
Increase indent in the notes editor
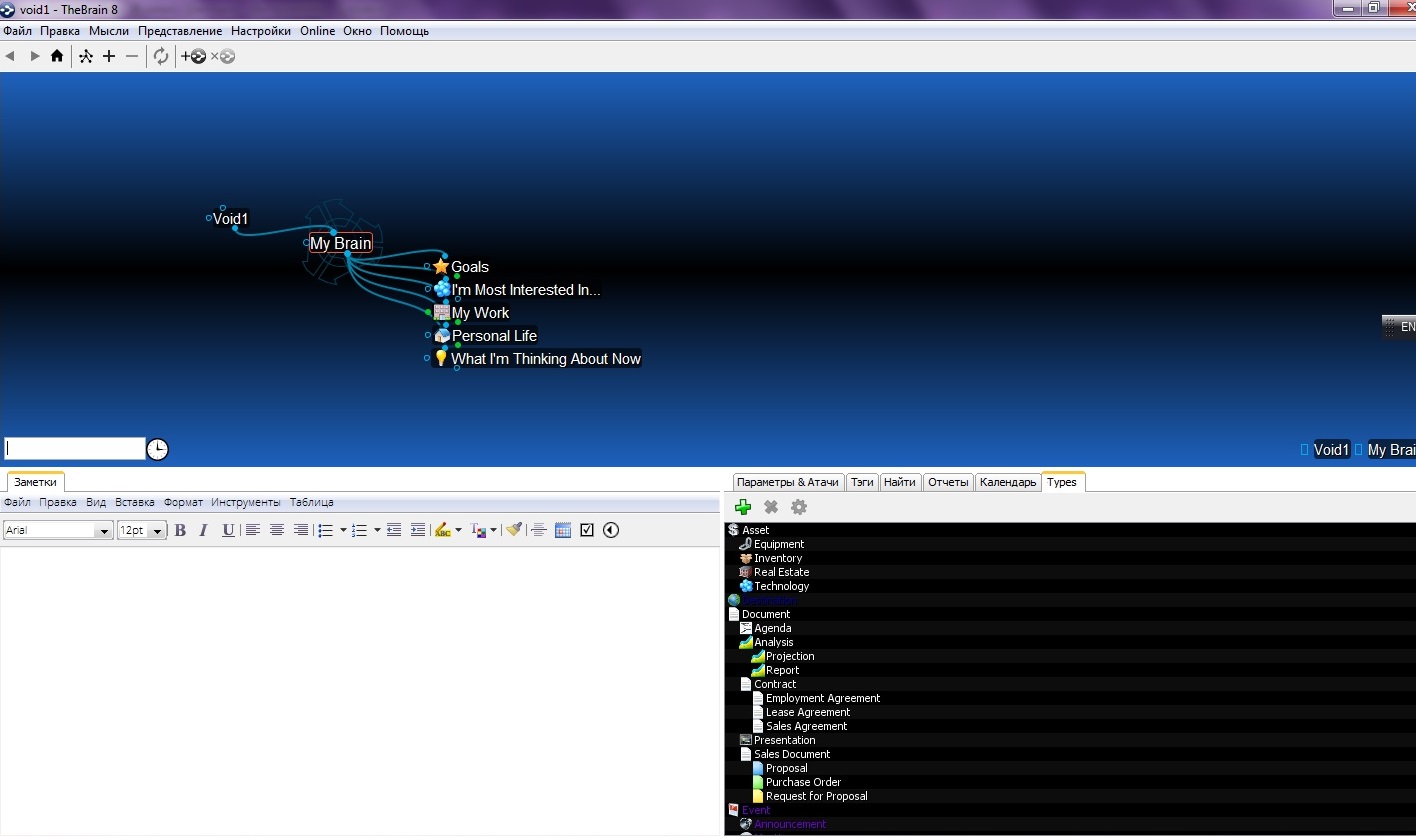click(418, 530)
